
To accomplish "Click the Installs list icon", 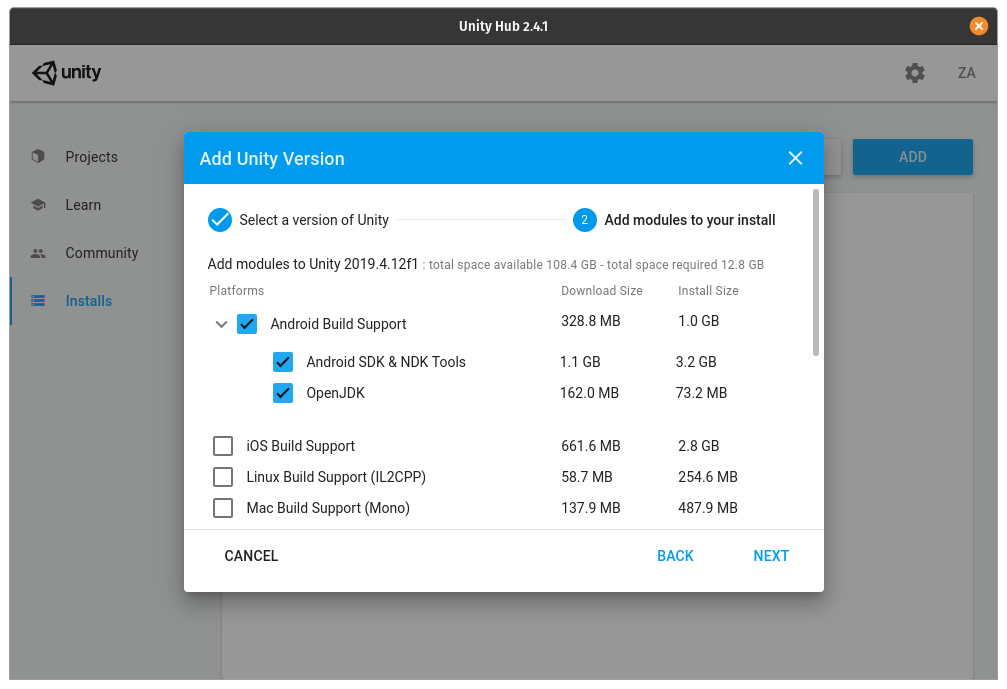I will coord(39,301).
